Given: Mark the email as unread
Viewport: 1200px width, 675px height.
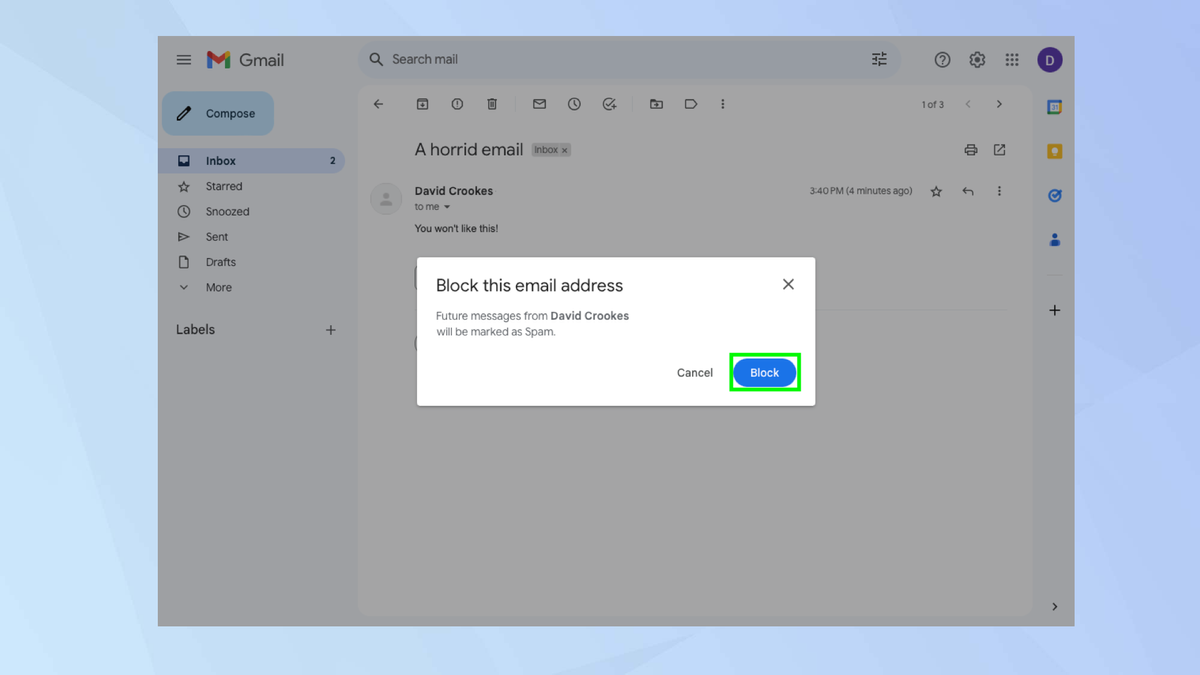Looking at the screenshot, I should [x=538, y=103].
